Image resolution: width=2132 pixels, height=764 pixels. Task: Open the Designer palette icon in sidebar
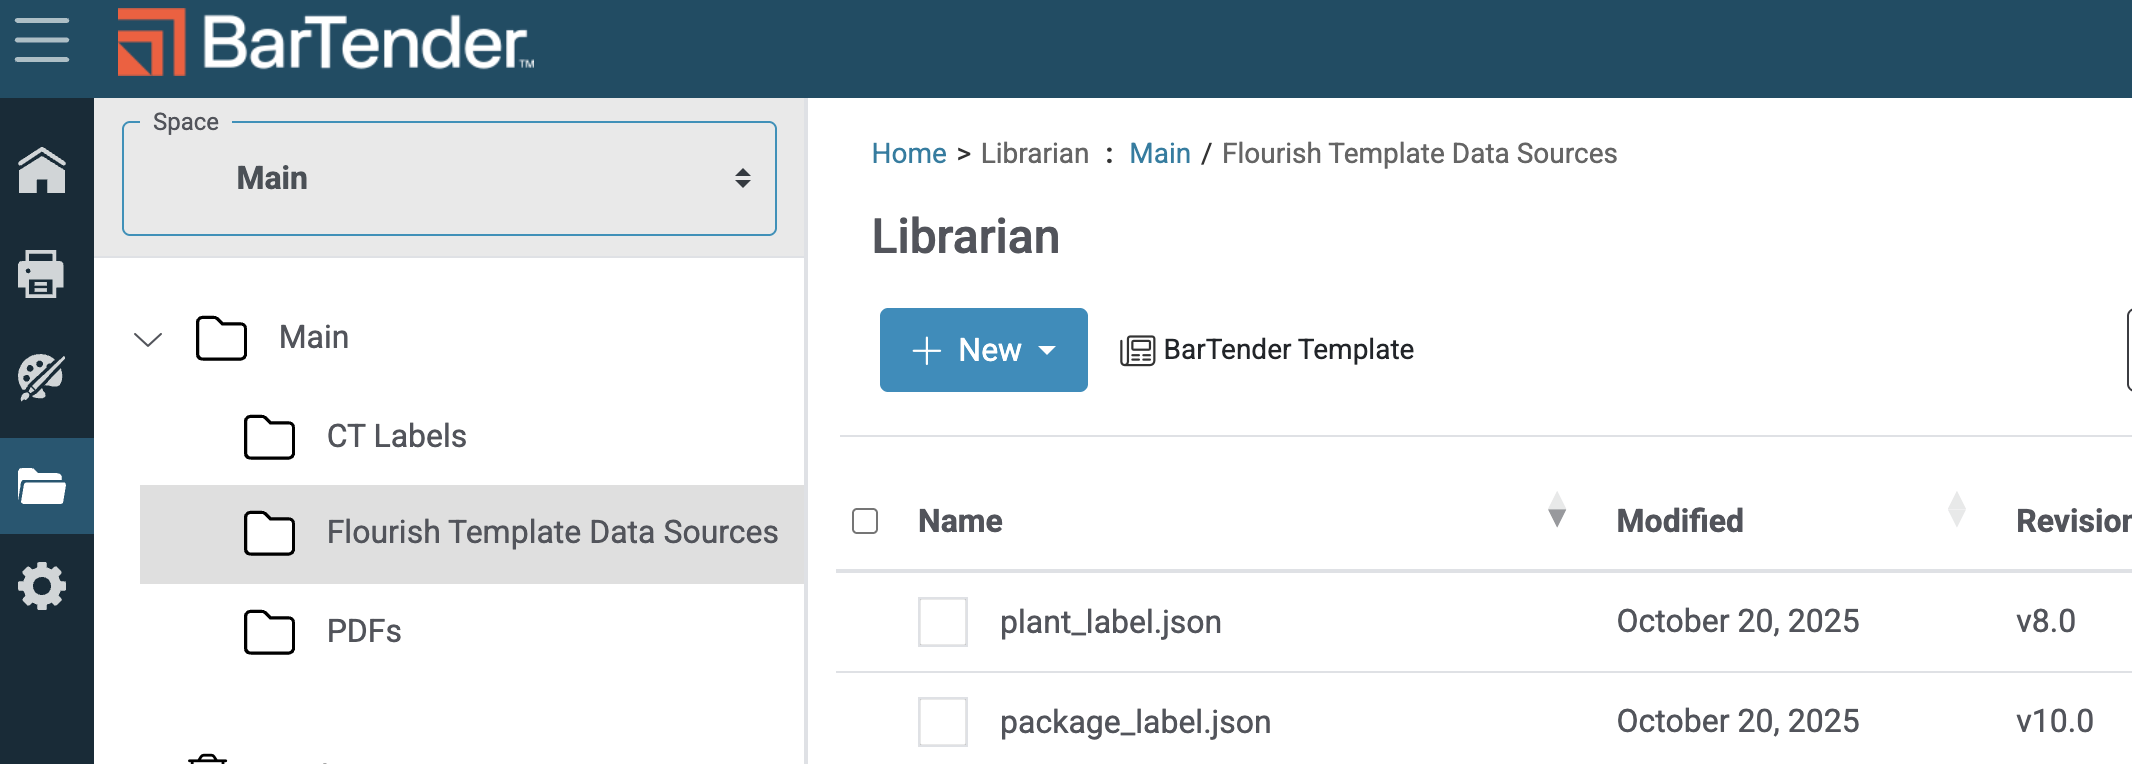point(42,377)
